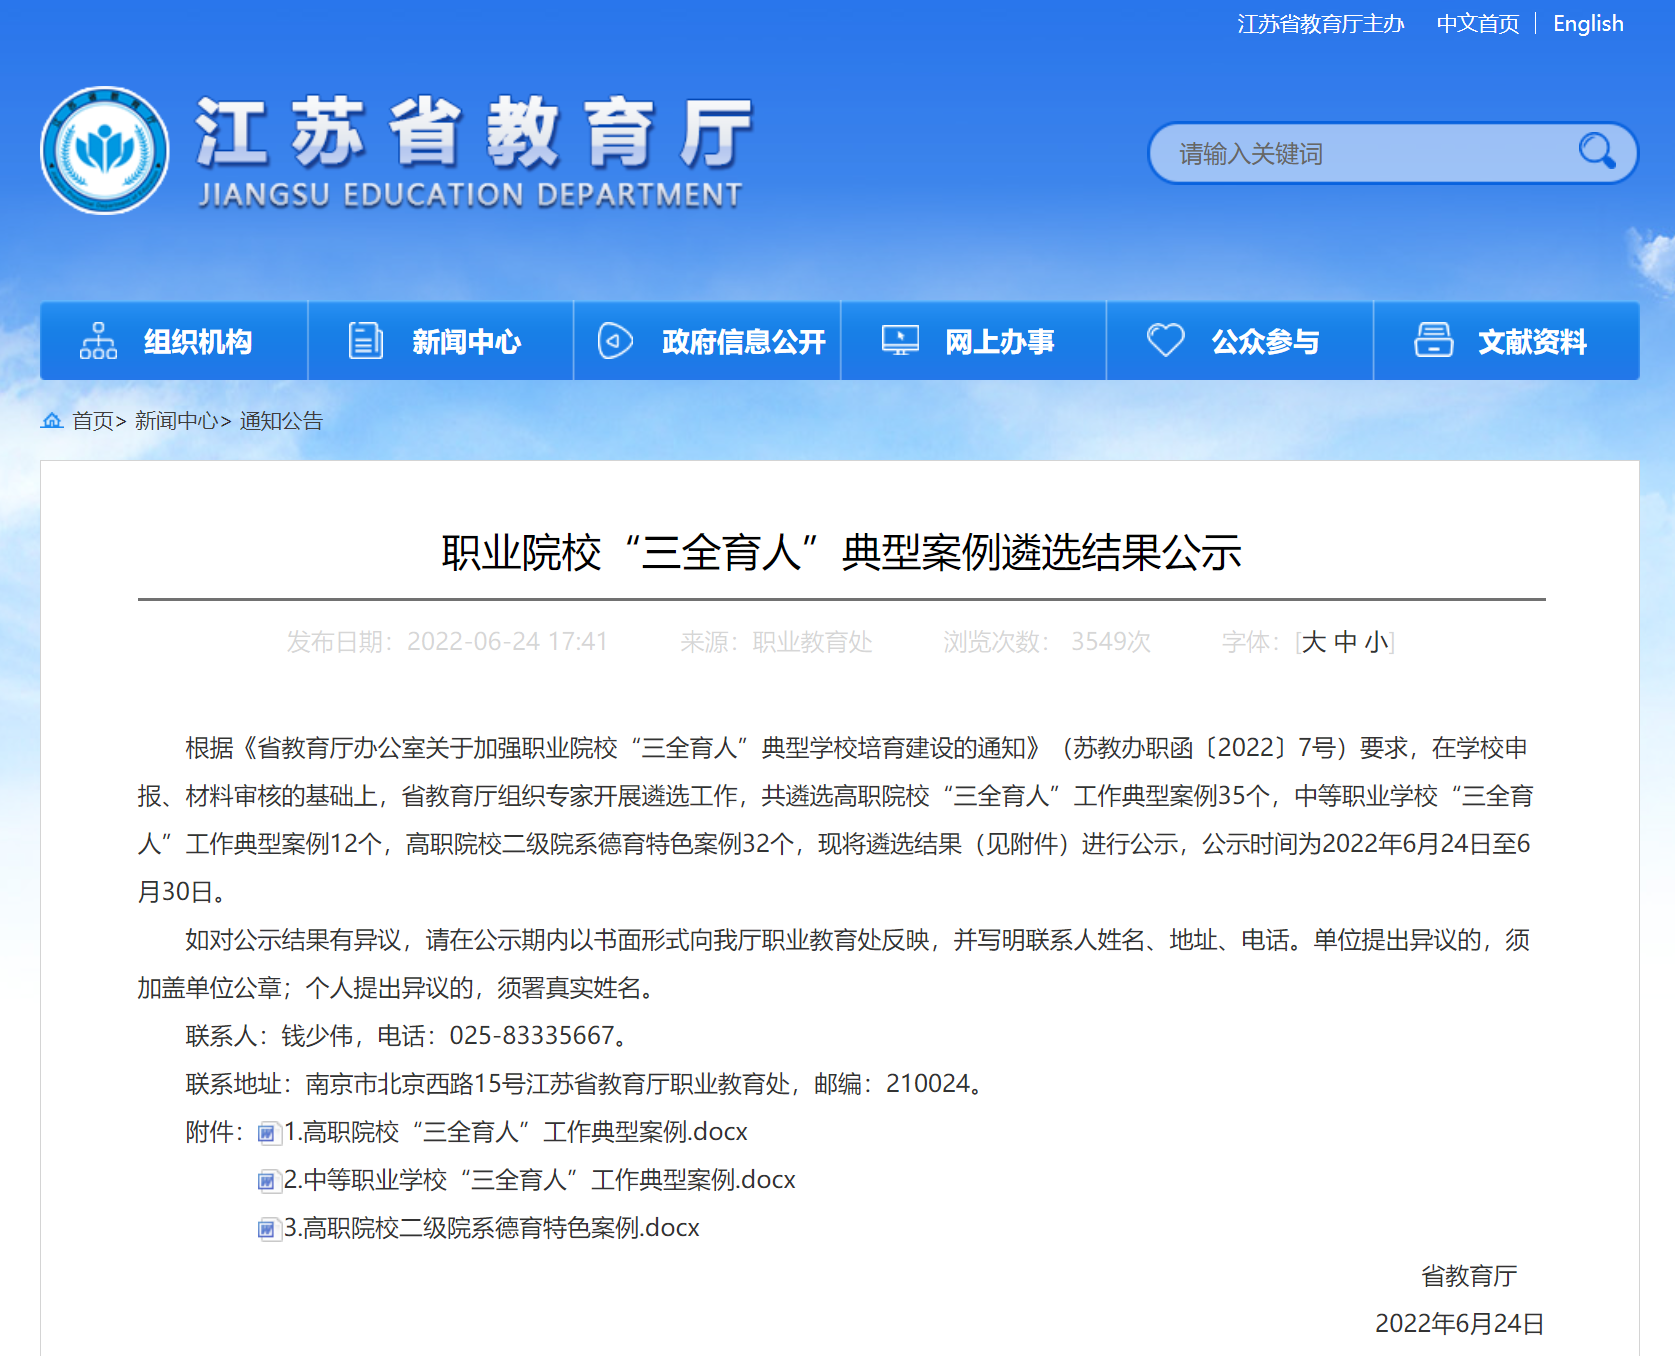
Task: Open the 政府信息公开 menu
Action: pyautogui.click(x=742, y=342)
